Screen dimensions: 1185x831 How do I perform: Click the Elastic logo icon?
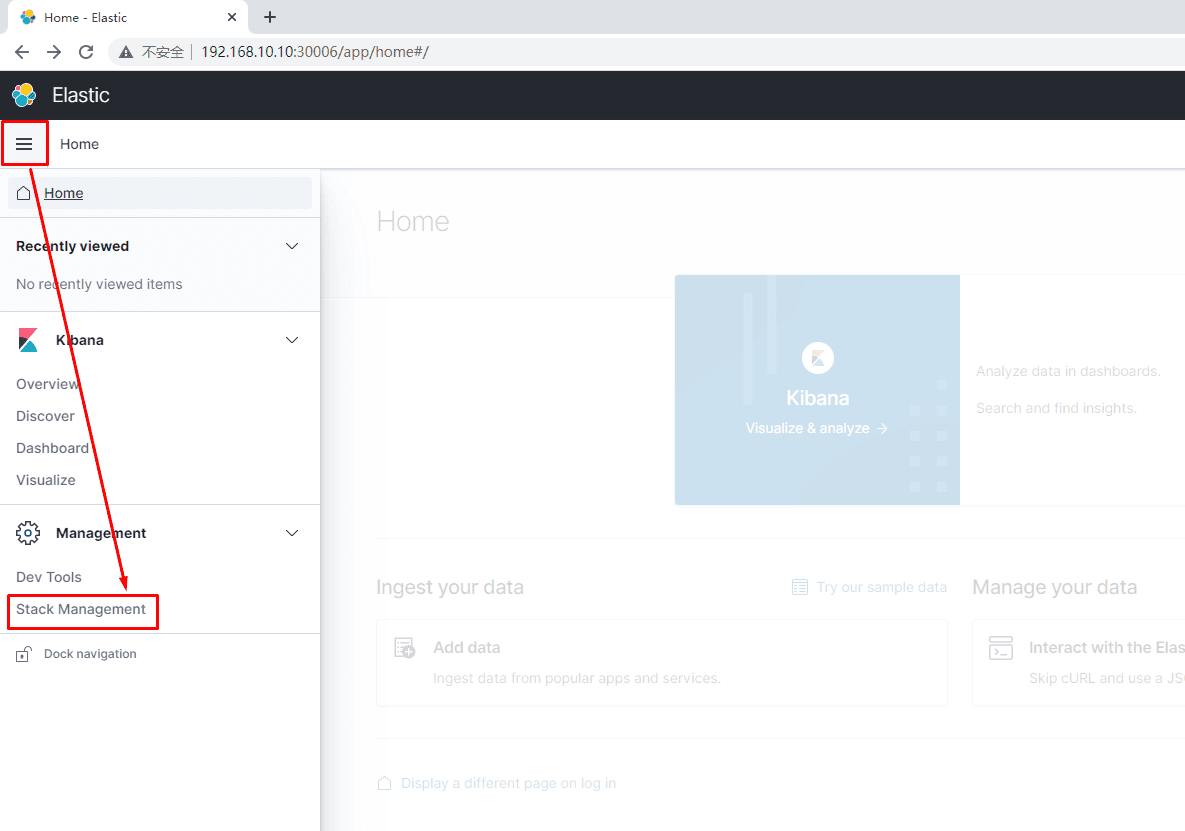point(24,95)
